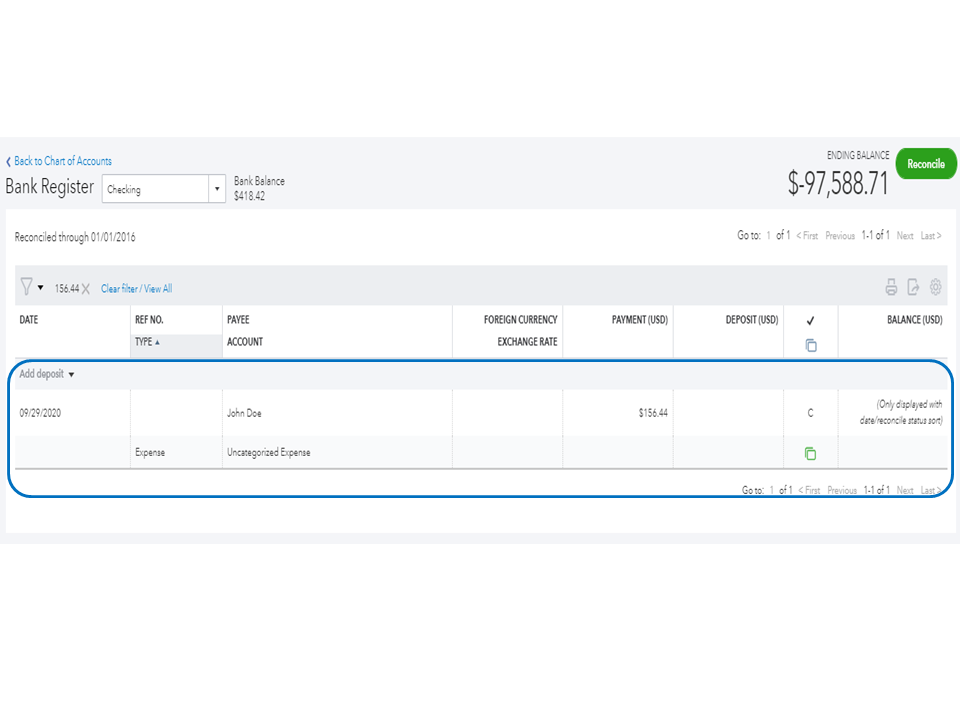Click the green Reconcile button
Screen dimensions: 960x720
(925, 164)
